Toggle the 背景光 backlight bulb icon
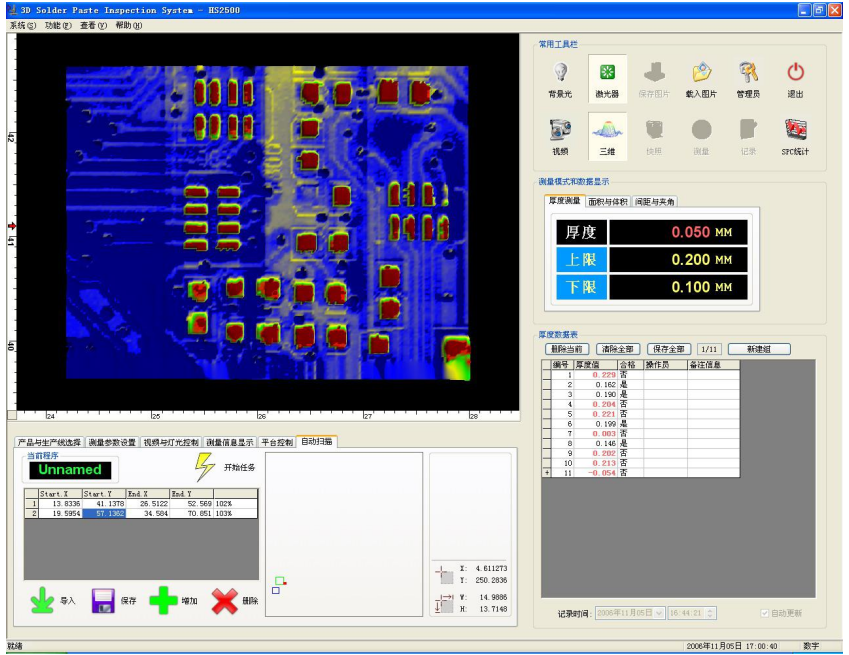The height and width of the screenshot is (655, 849). pos(561,73)
